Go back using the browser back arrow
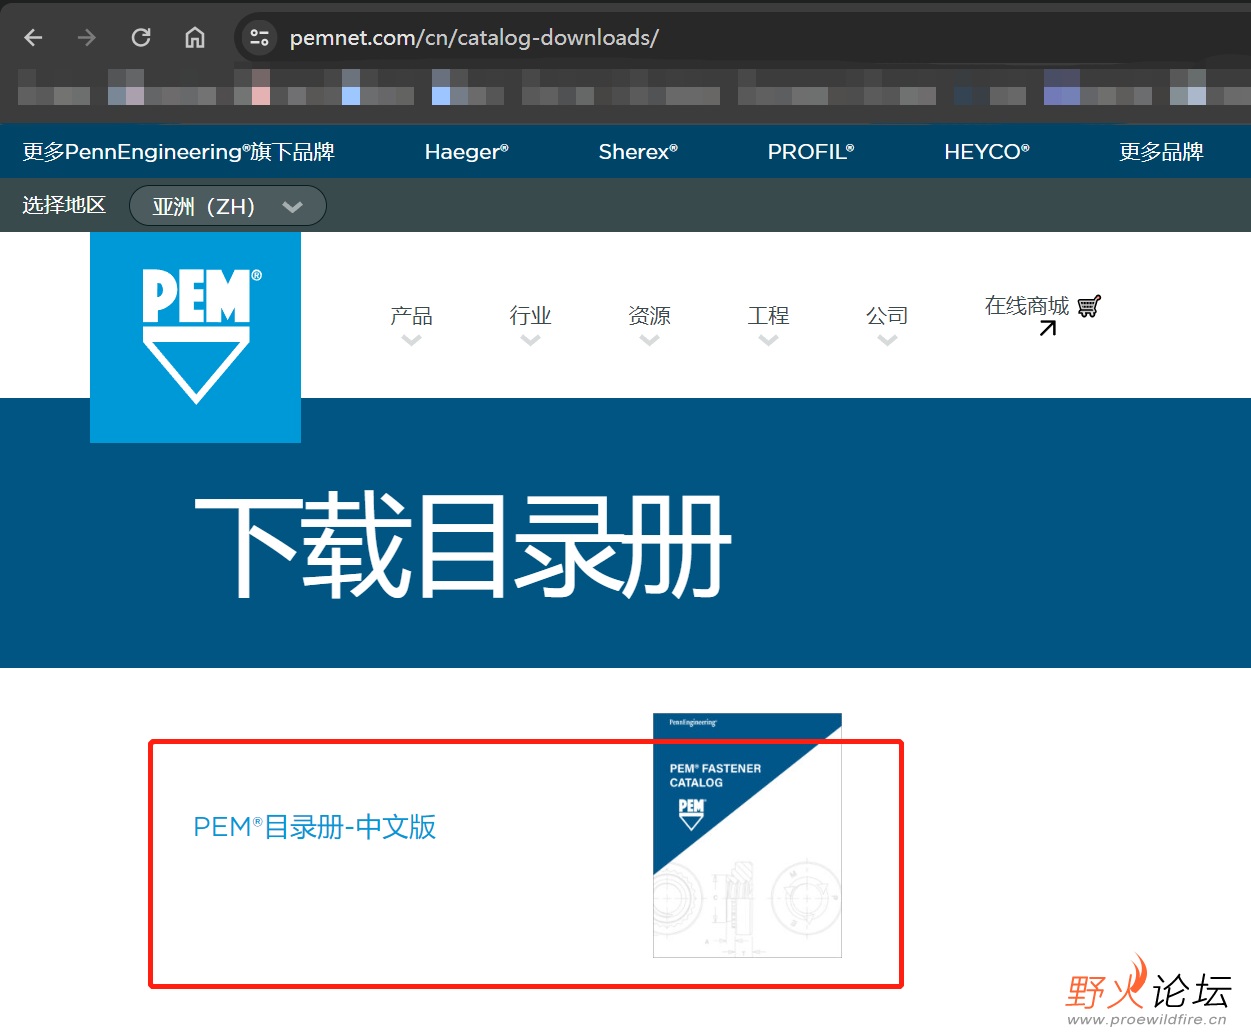1251x1036 pixels. 33,38
